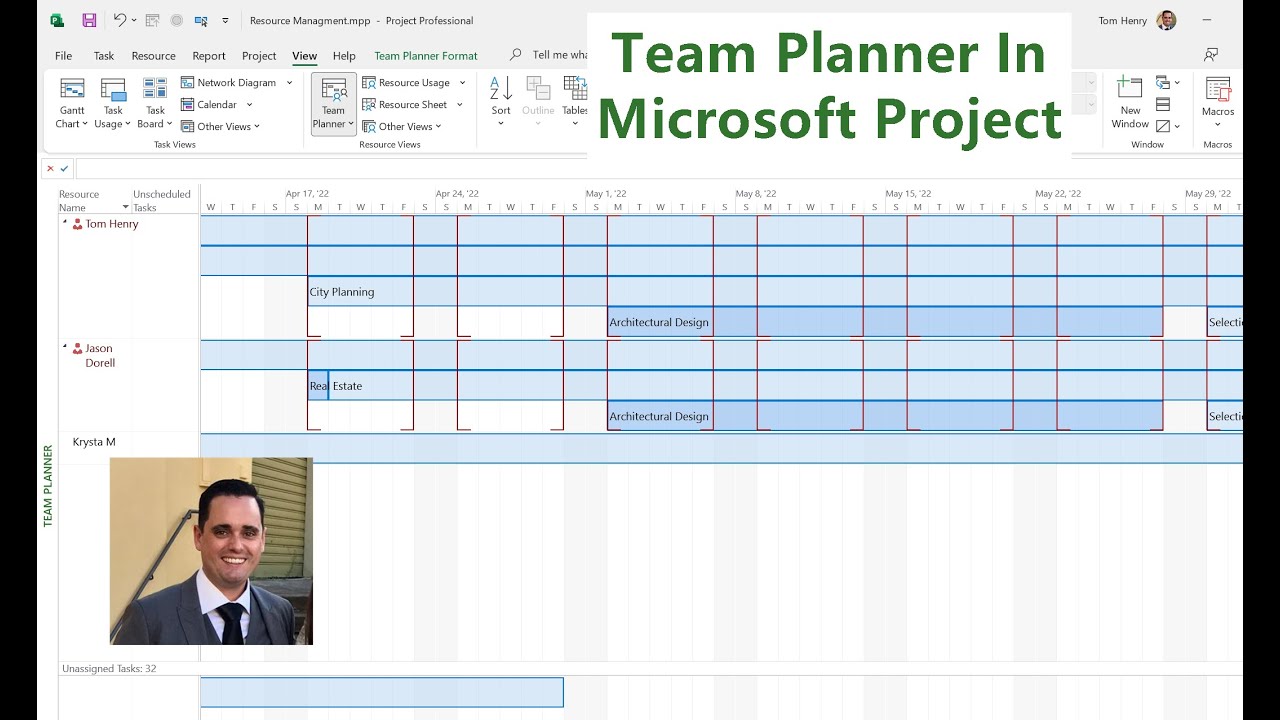Screen dimensions: 1280x720
Task: Click the May 15, '22 timescale header
Action: click(x=908, y=194)
